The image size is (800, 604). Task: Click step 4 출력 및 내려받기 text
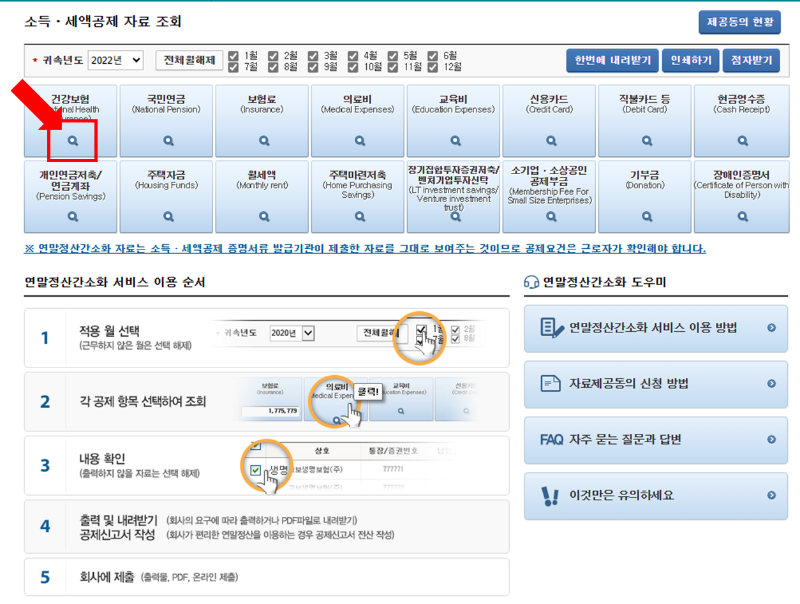[118, 520]
